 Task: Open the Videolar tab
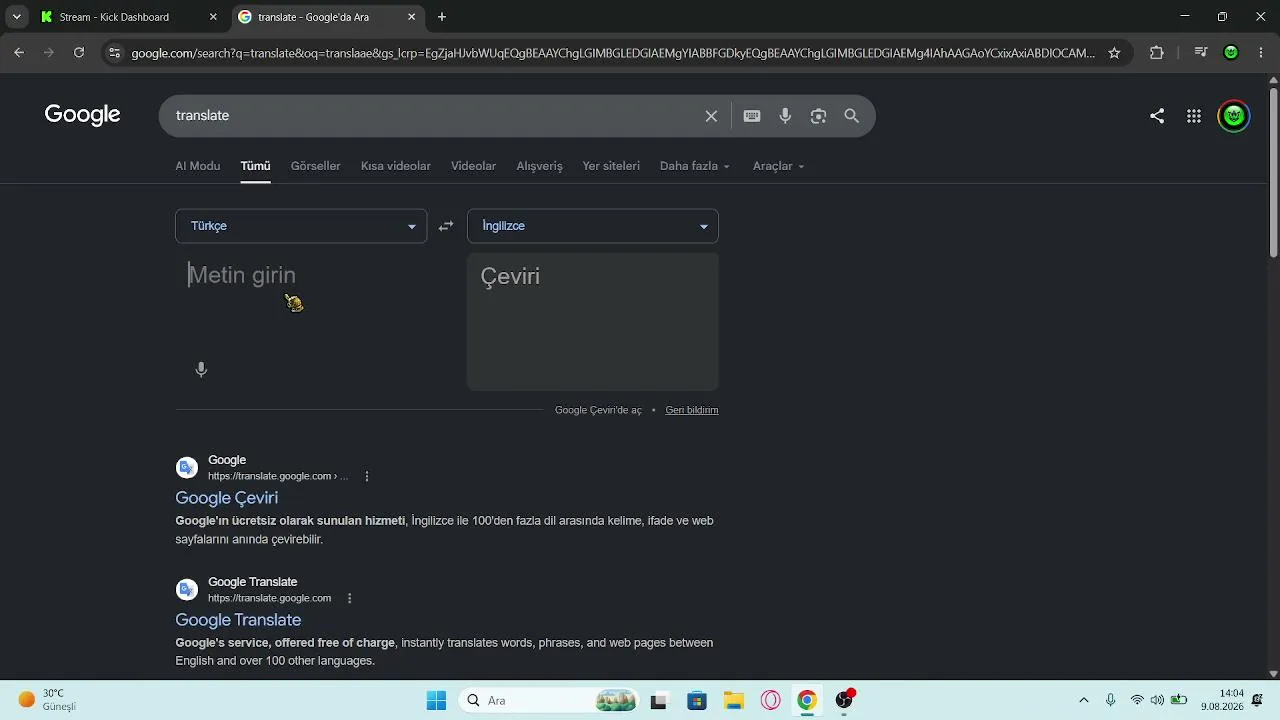473,166
